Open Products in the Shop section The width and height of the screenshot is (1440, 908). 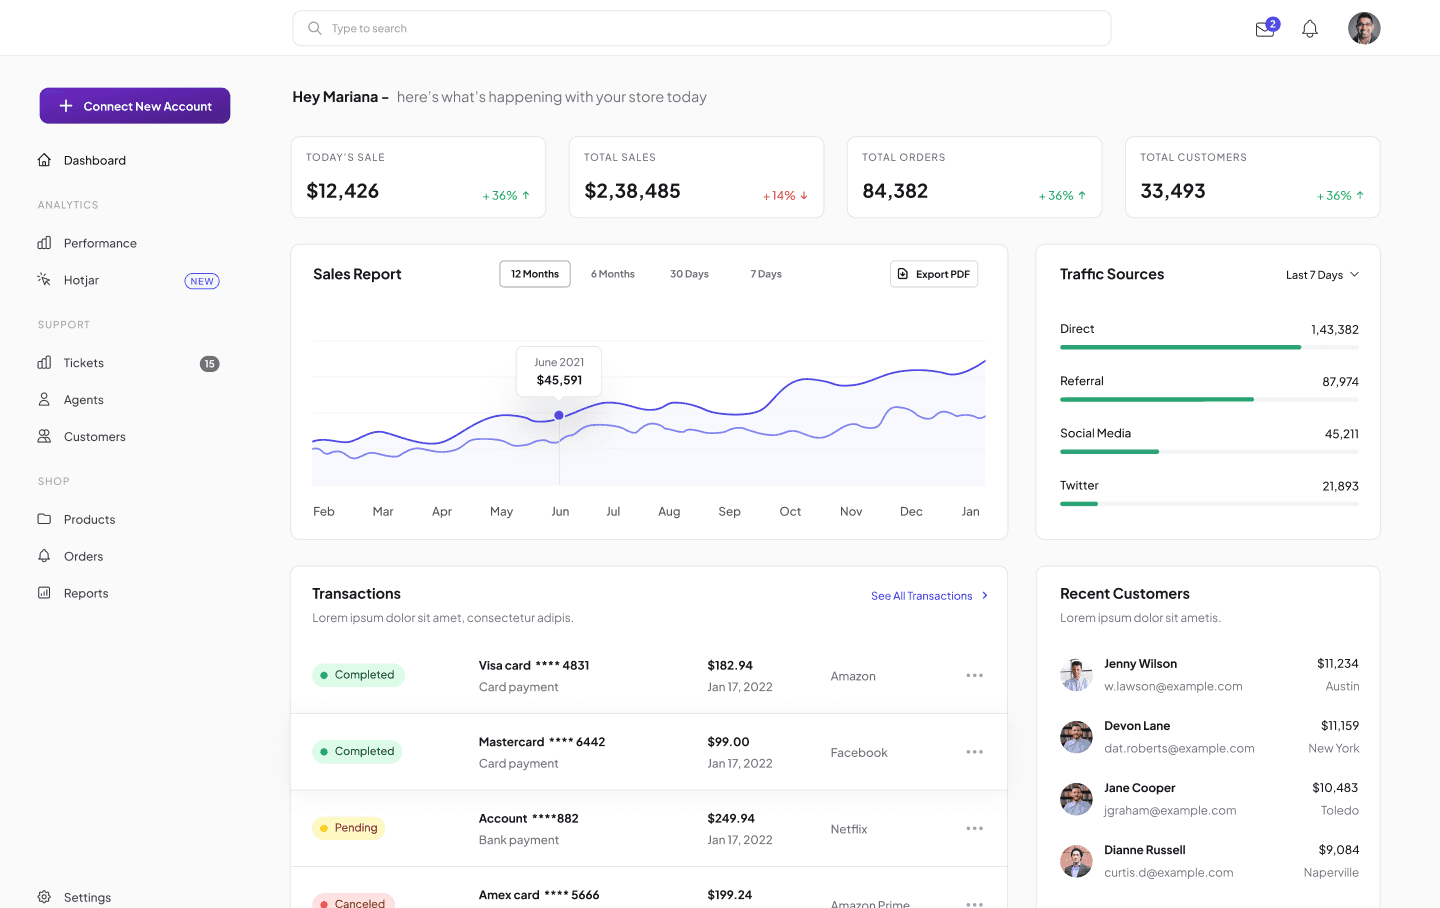click(90, 519)
